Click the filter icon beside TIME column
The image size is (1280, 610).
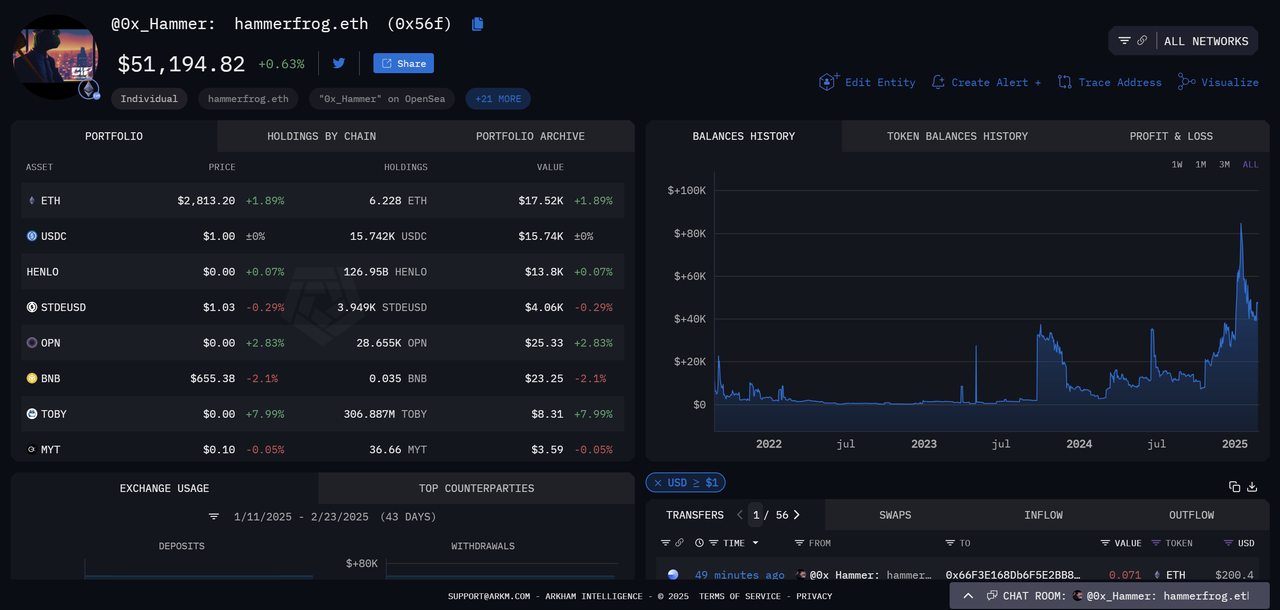pyautogui.click(x=715, y=543)
